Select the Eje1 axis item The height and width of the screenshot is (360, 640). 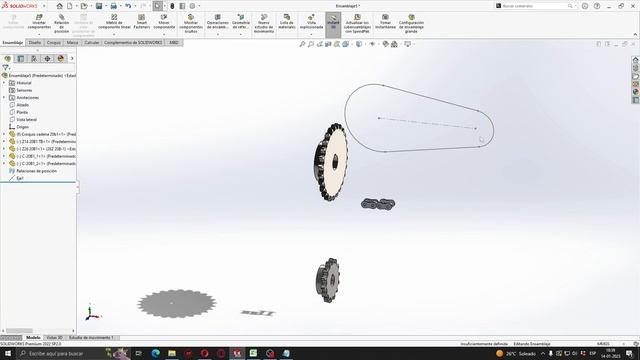20,178
